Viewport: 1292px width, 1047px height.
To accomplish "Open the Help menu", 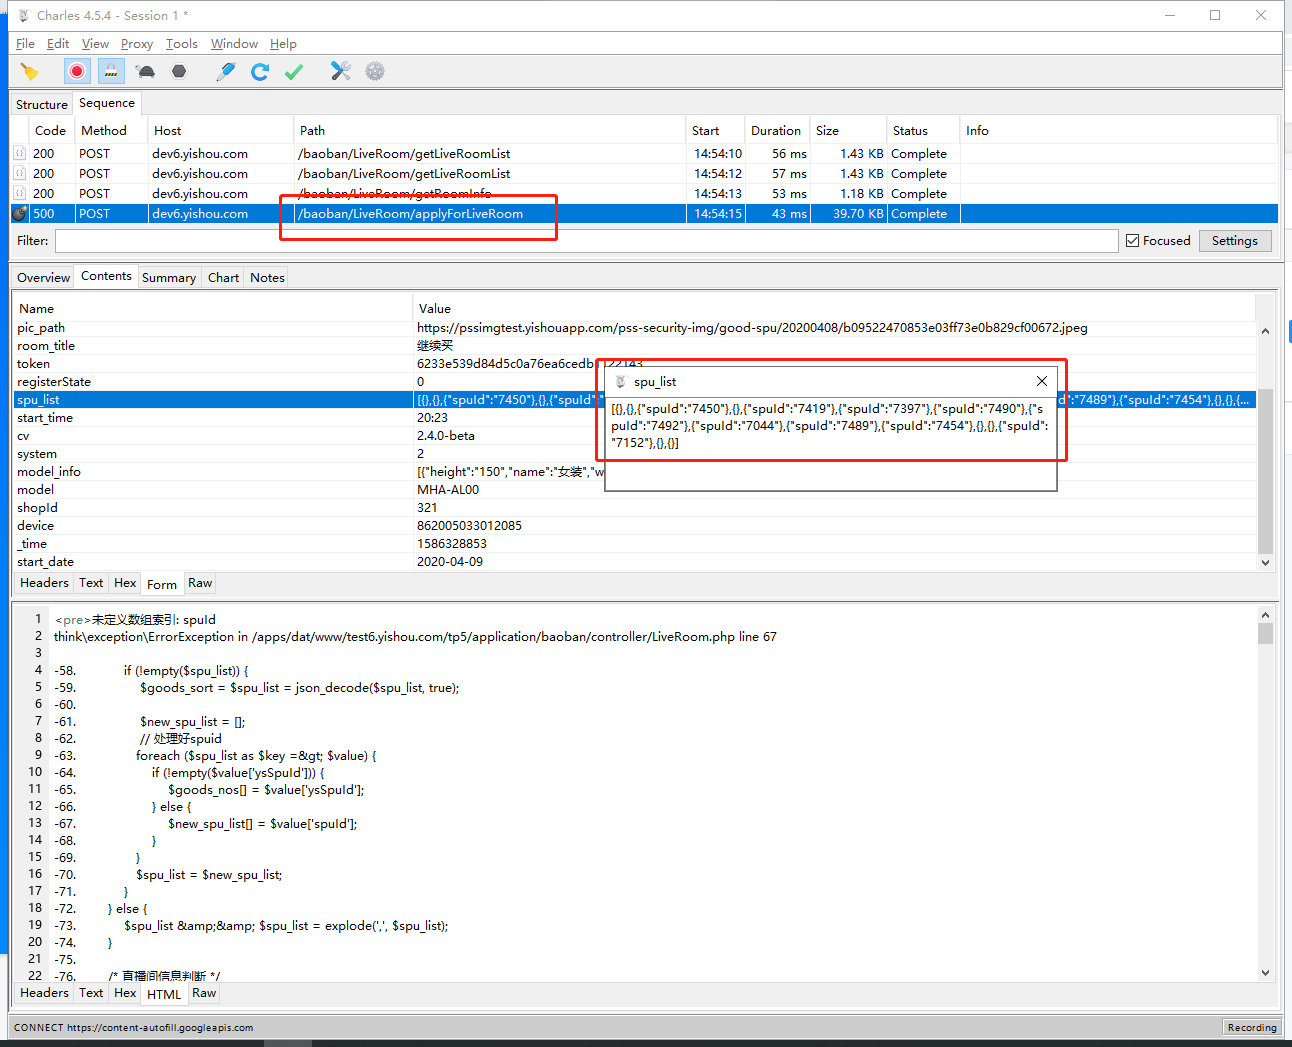I will (283, 44).
